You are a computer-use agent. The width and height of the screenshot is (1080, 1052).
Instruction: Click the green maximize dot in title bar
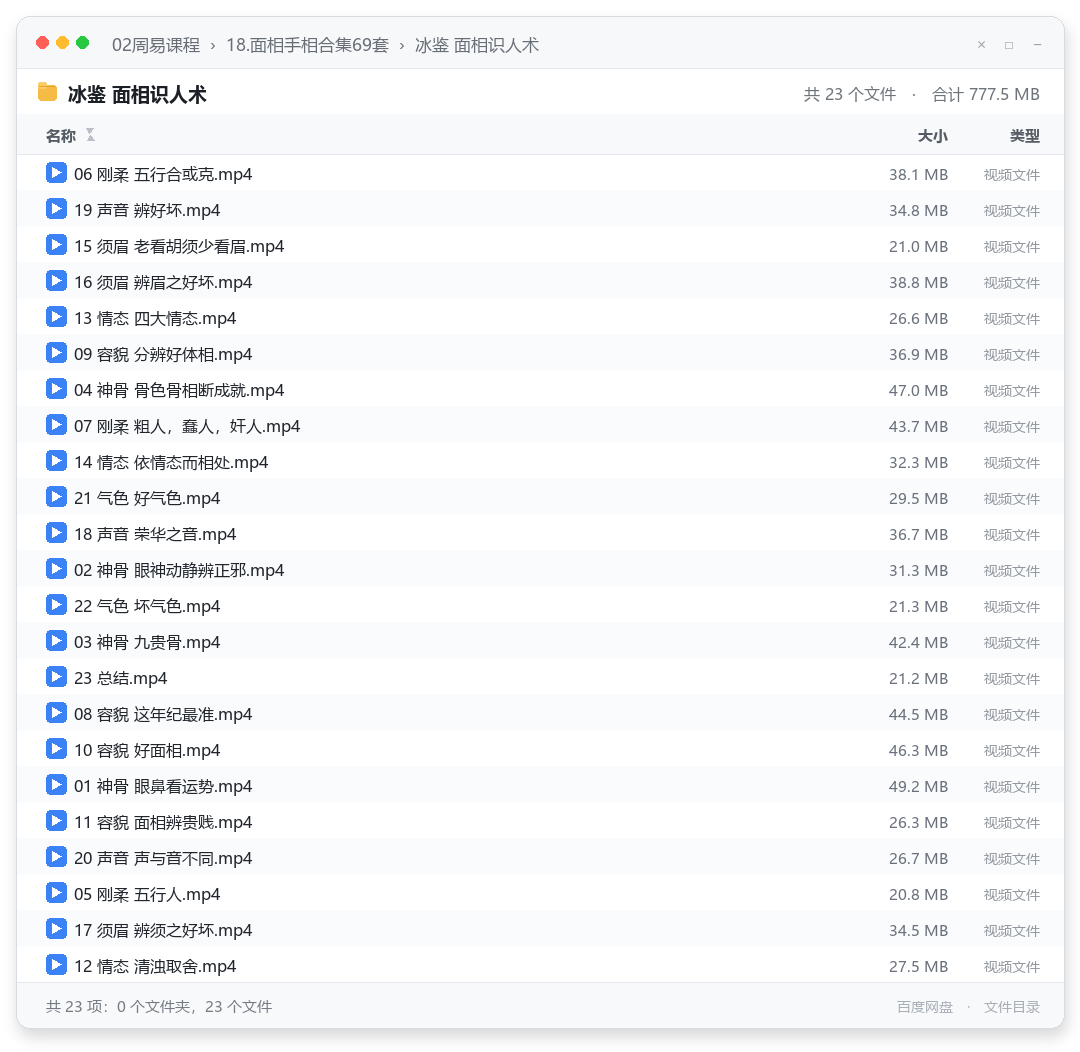tap(83, 43)
